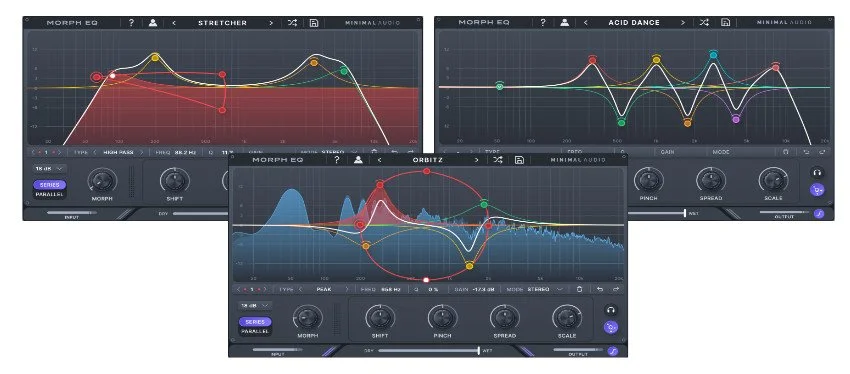The height and width of the screenshot is (374, 850).
Task: Shuffle presets in the Stretcher window
Action: (292, 23)
